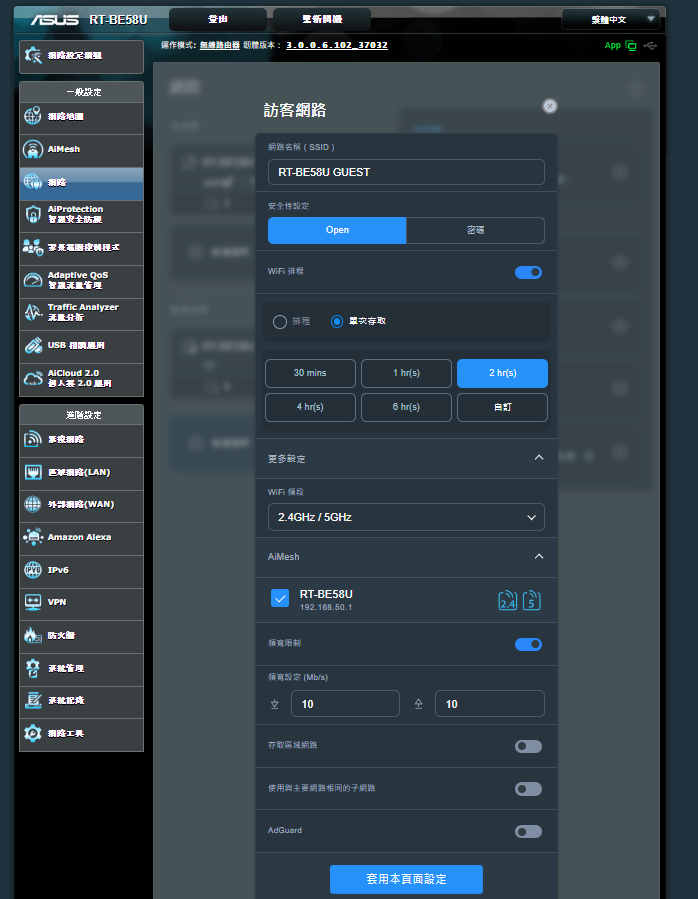Click the AiProtection shield icon
This screenshot has width=698, height=899.
pyautogui.click(x=33, y=214)
